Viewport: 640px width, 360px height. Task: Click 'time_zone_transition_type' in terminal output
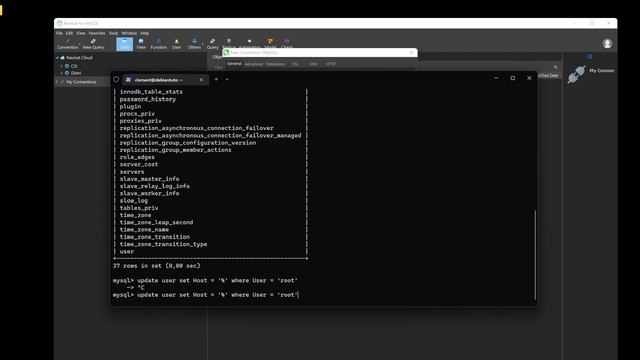pos(163,244)
